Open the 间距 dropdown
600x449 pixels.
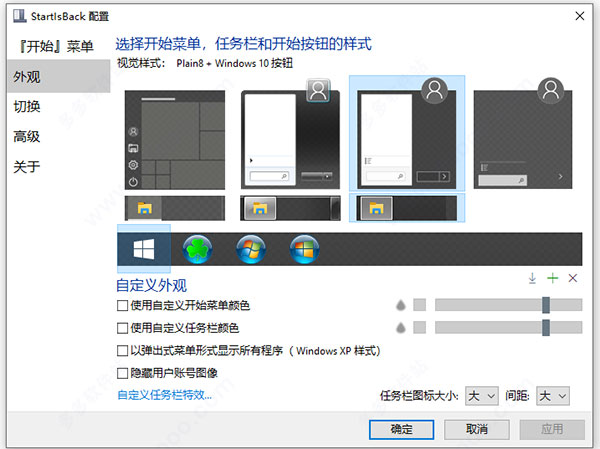(x=553, y=396)
